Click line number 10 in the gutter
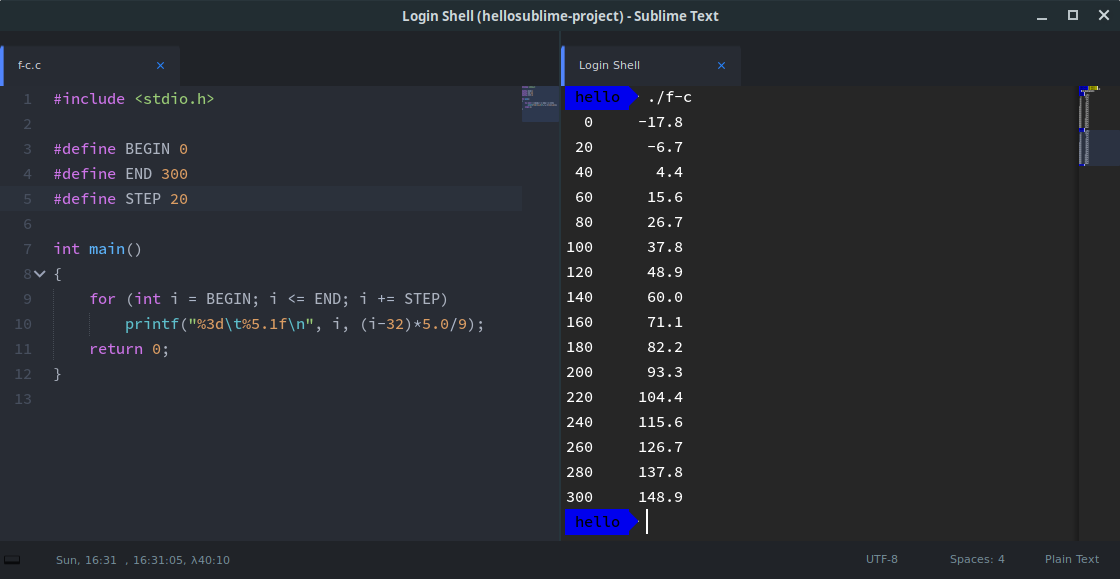 (23, 323)
